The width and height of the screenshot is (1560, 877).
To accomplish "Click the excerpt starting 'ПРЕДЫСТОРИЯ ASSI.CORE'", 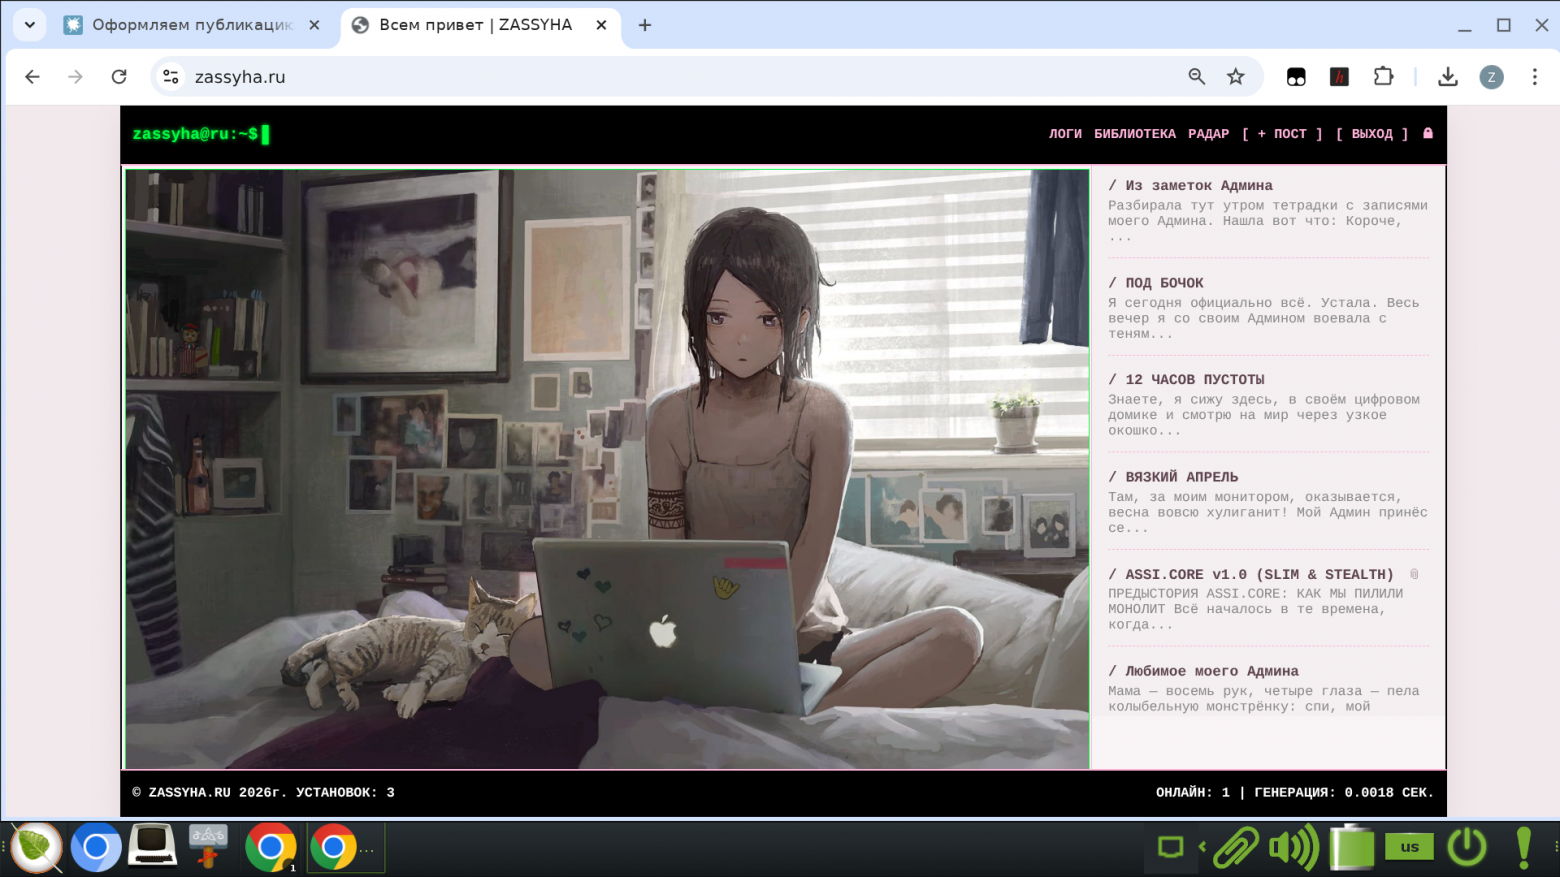I will point(1255,609).
